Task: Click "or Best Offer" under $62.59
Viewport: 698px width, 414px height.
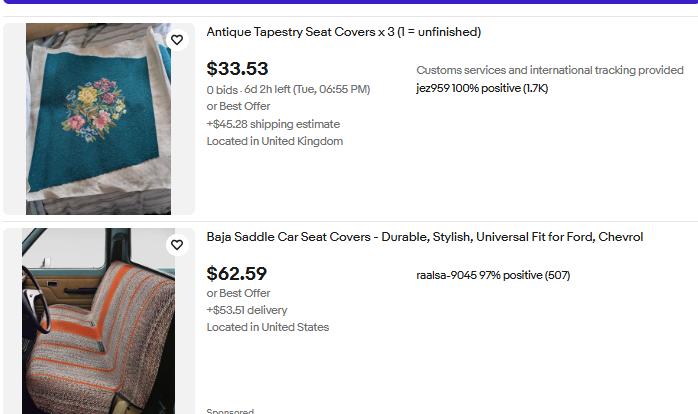Action: click(239, 293)
